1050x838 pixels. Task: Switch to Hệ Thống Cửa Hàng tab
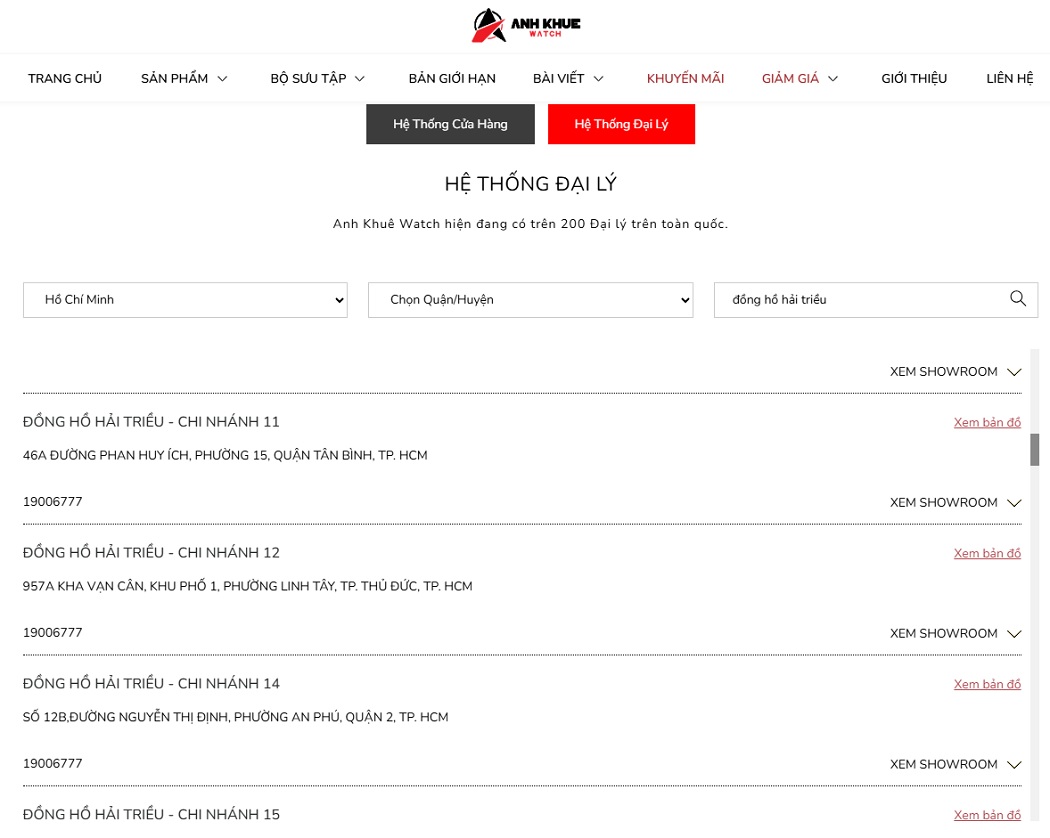point(450,124)
